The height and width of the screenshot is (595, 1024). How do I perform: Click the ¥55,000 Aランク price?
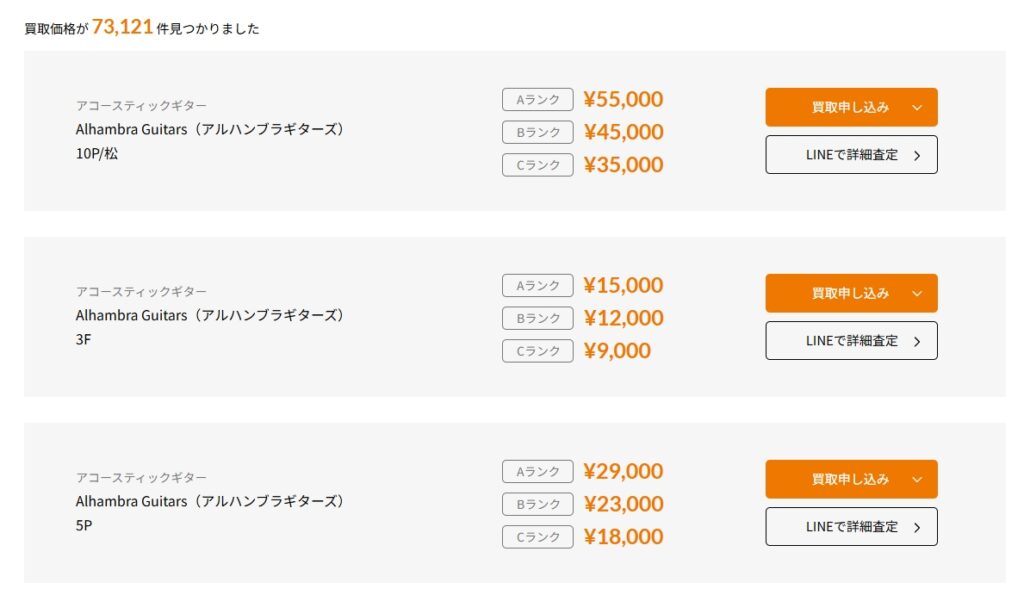point(622,99)
